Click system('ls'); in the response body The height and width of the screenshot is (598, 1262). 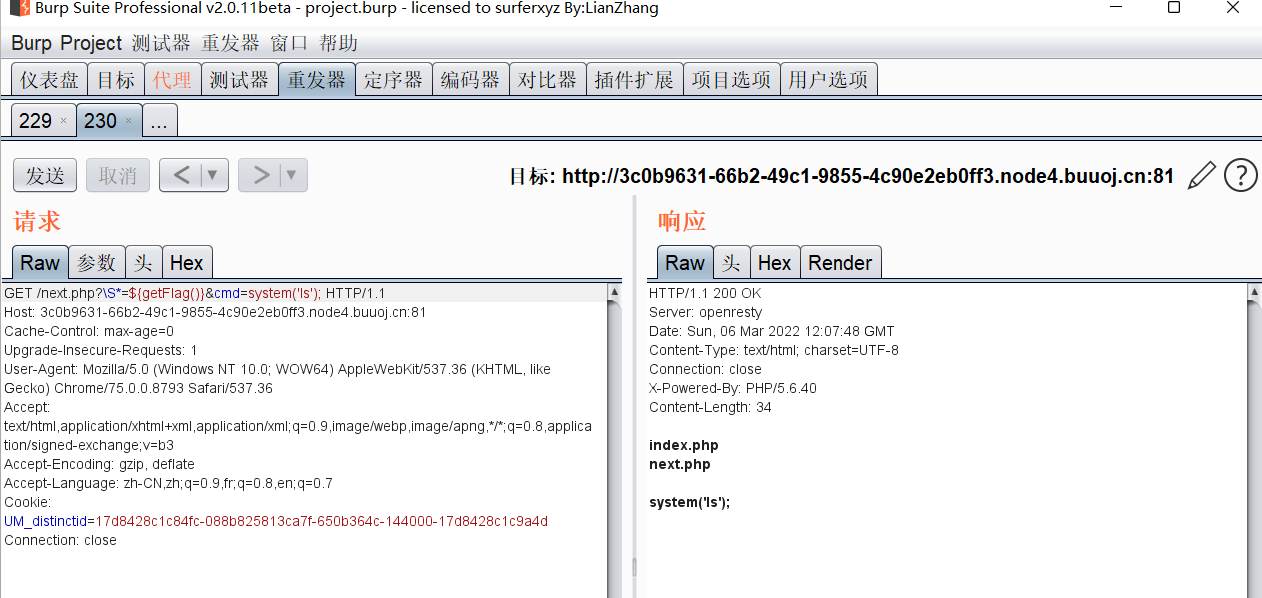pyautogui.click(x=690, y=502)
